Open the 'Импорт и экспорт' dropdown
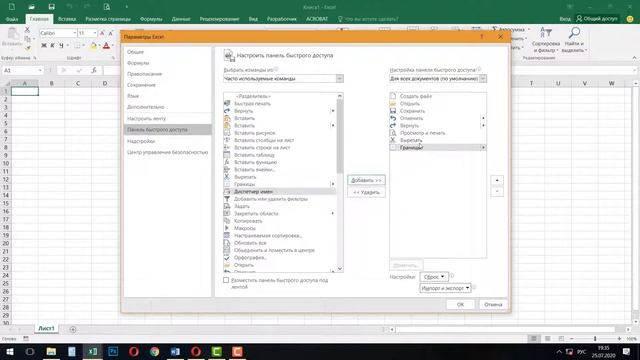The width and height of the screenshot is (640, 360). (445, 288)
